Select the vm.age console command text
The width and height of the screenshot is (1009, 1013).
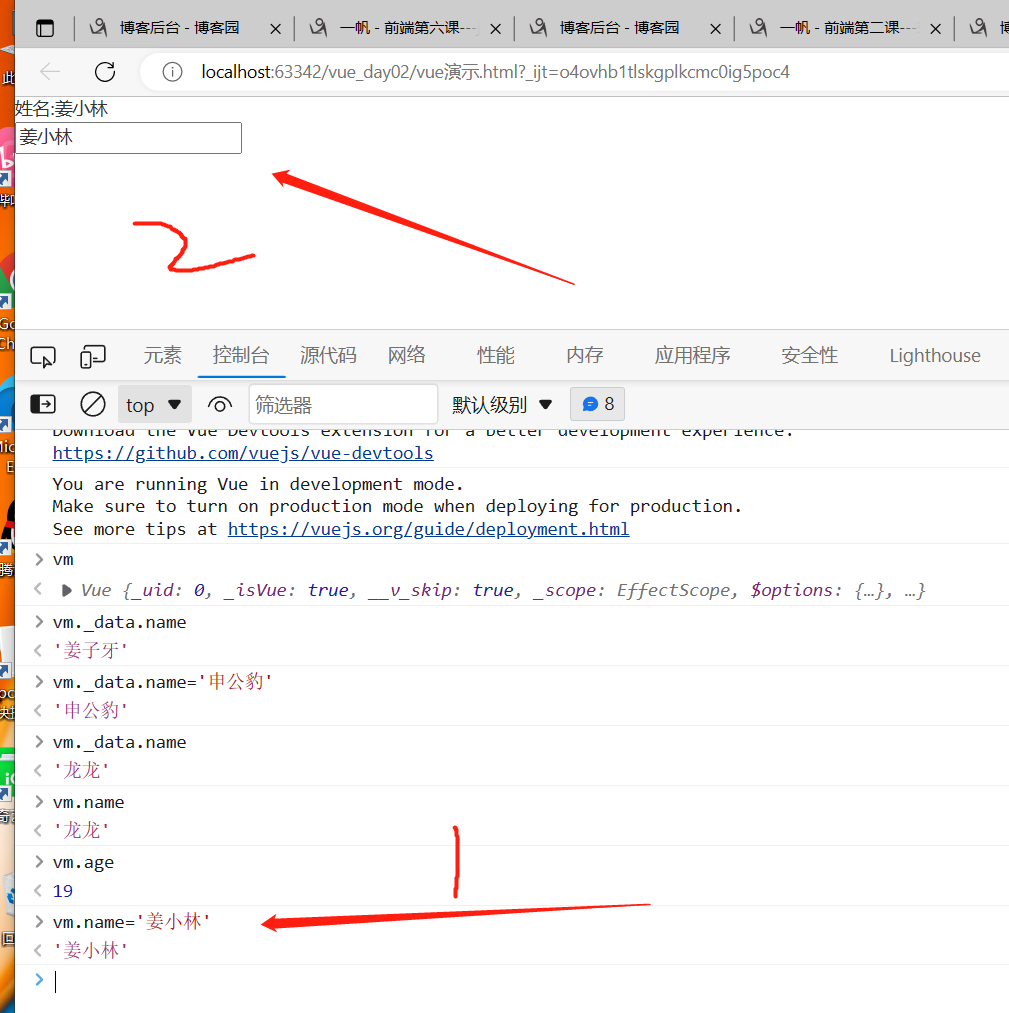83,862
